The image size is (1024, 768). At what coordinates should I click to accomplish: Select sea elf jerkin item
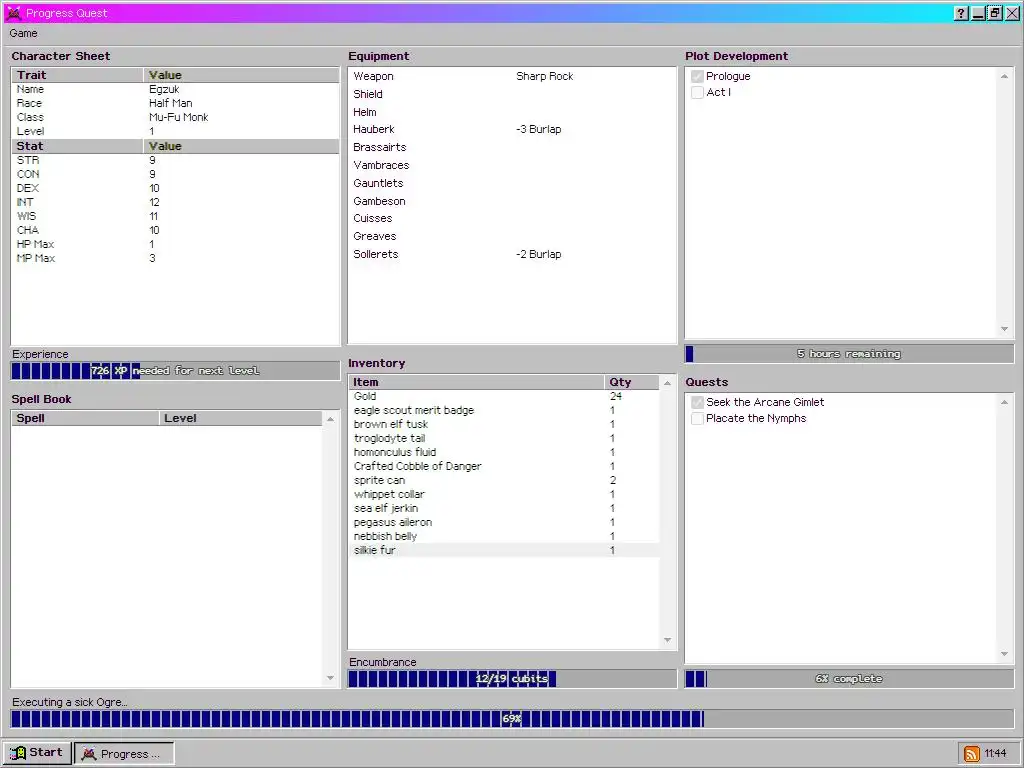pyautogui.click(x=504, y=508)
